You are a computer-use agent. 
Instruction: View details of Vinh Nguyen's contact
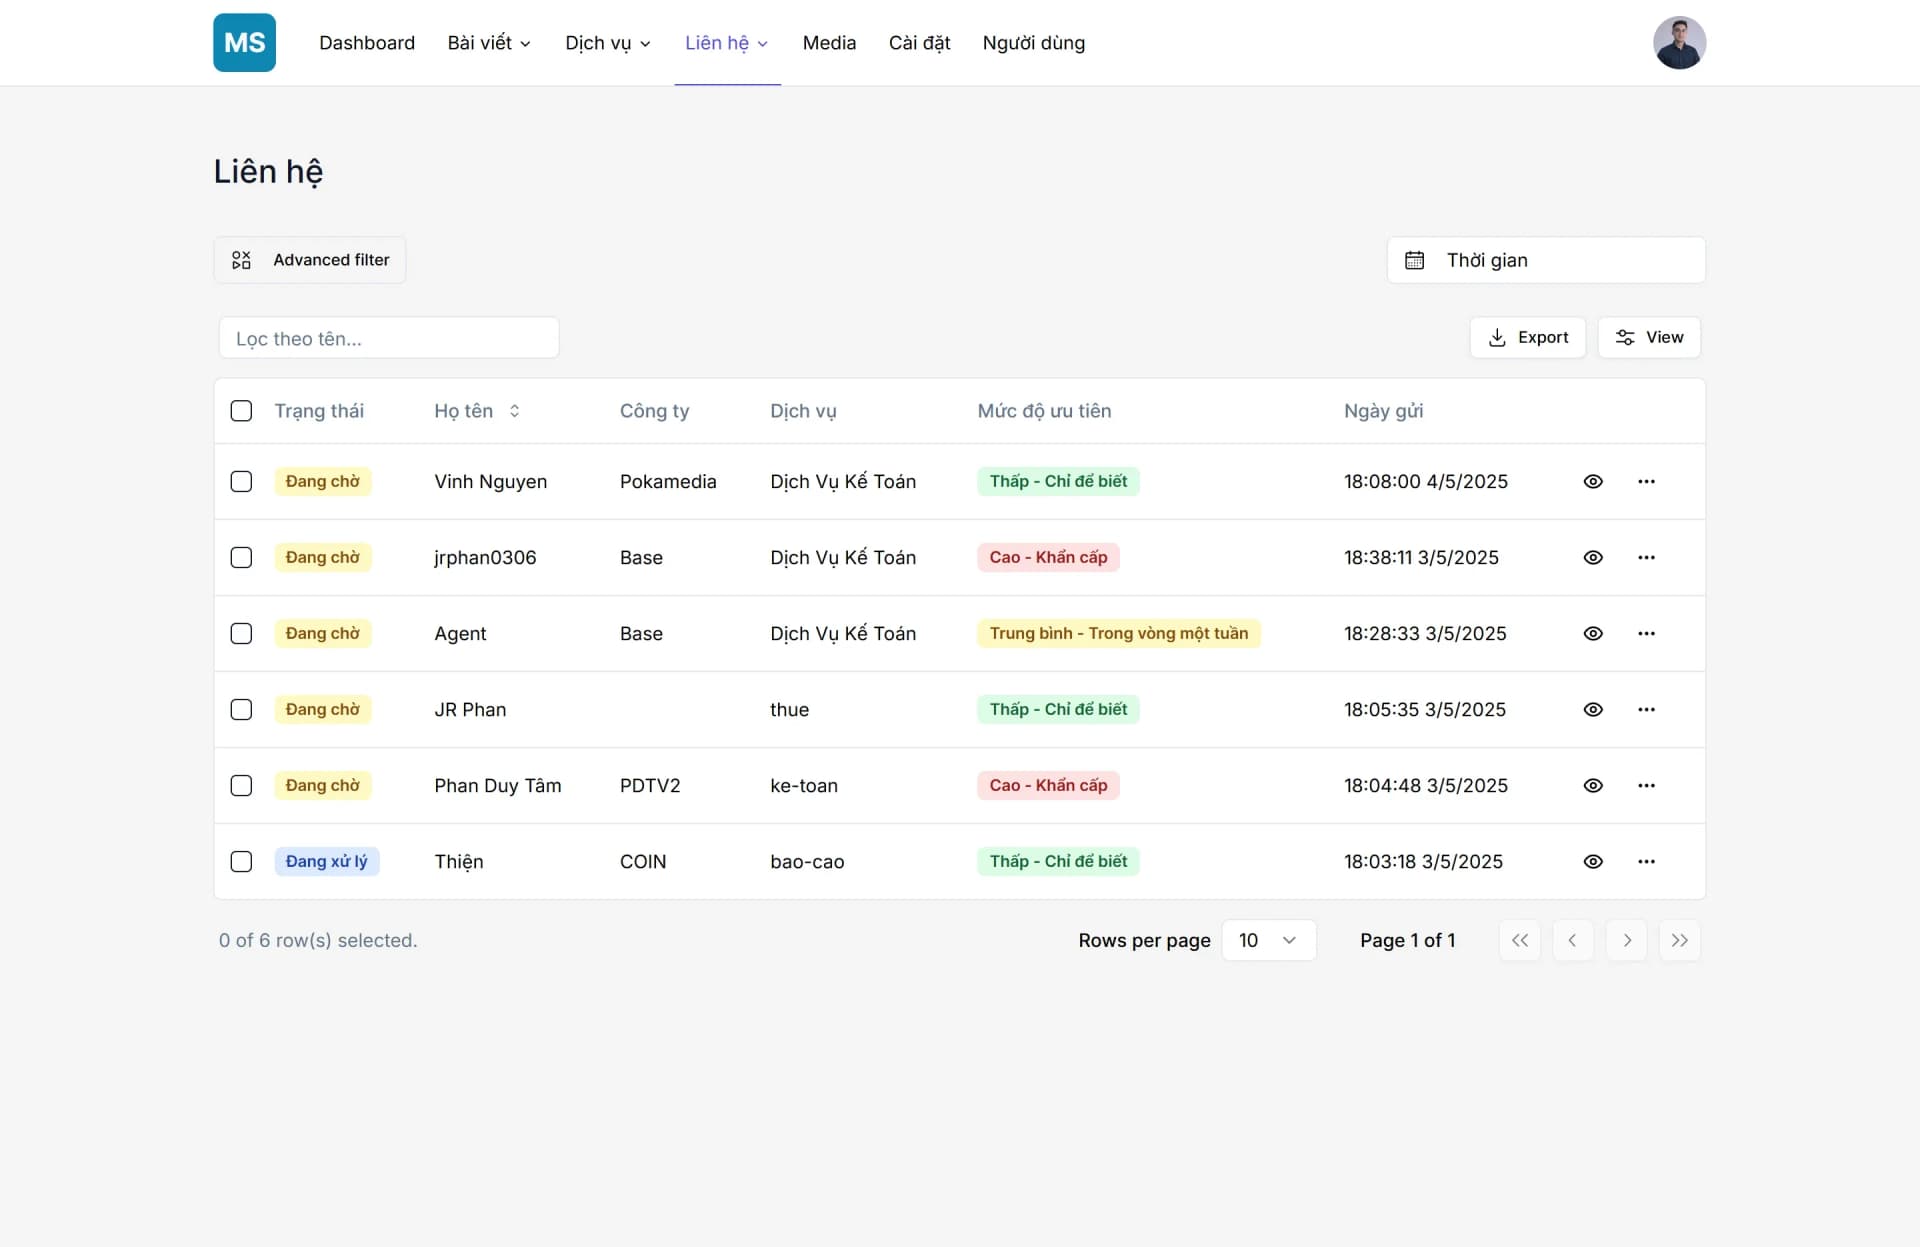[1593, 481]
